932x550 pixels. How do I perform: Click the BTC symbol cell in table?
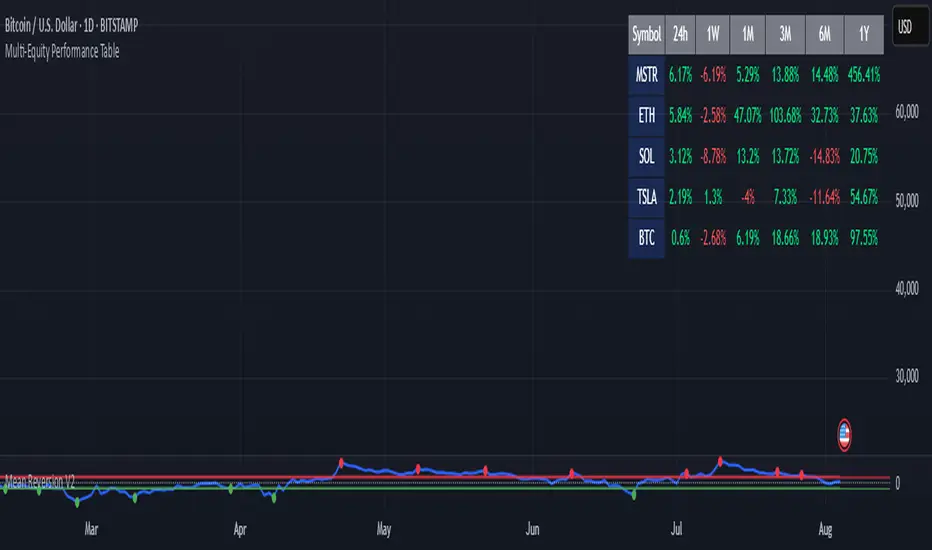click(647, 239)
